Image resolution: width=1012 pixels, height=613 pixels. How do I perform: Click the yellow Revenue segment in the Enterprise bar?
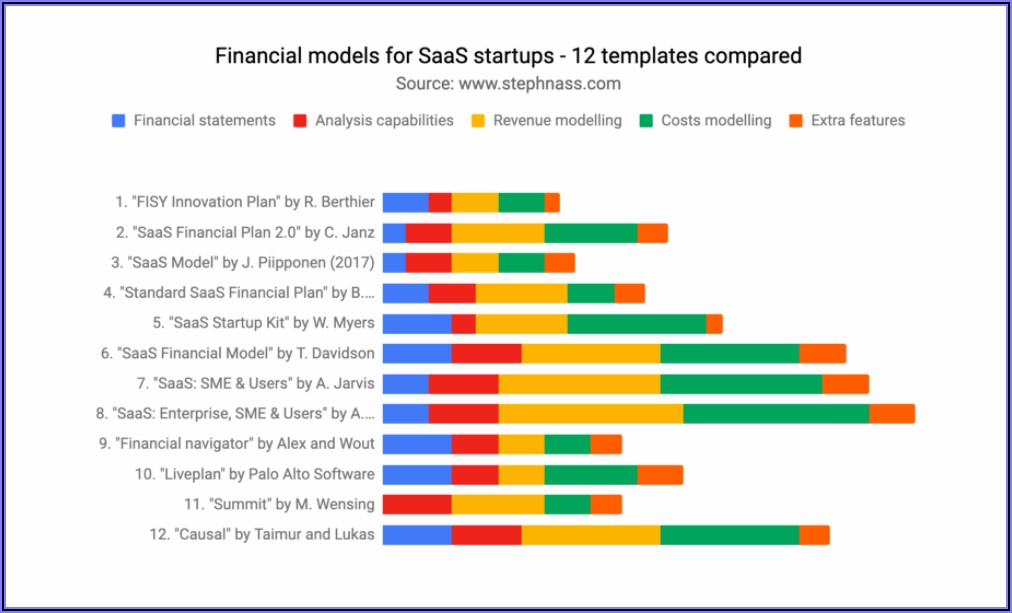[590, 414]
